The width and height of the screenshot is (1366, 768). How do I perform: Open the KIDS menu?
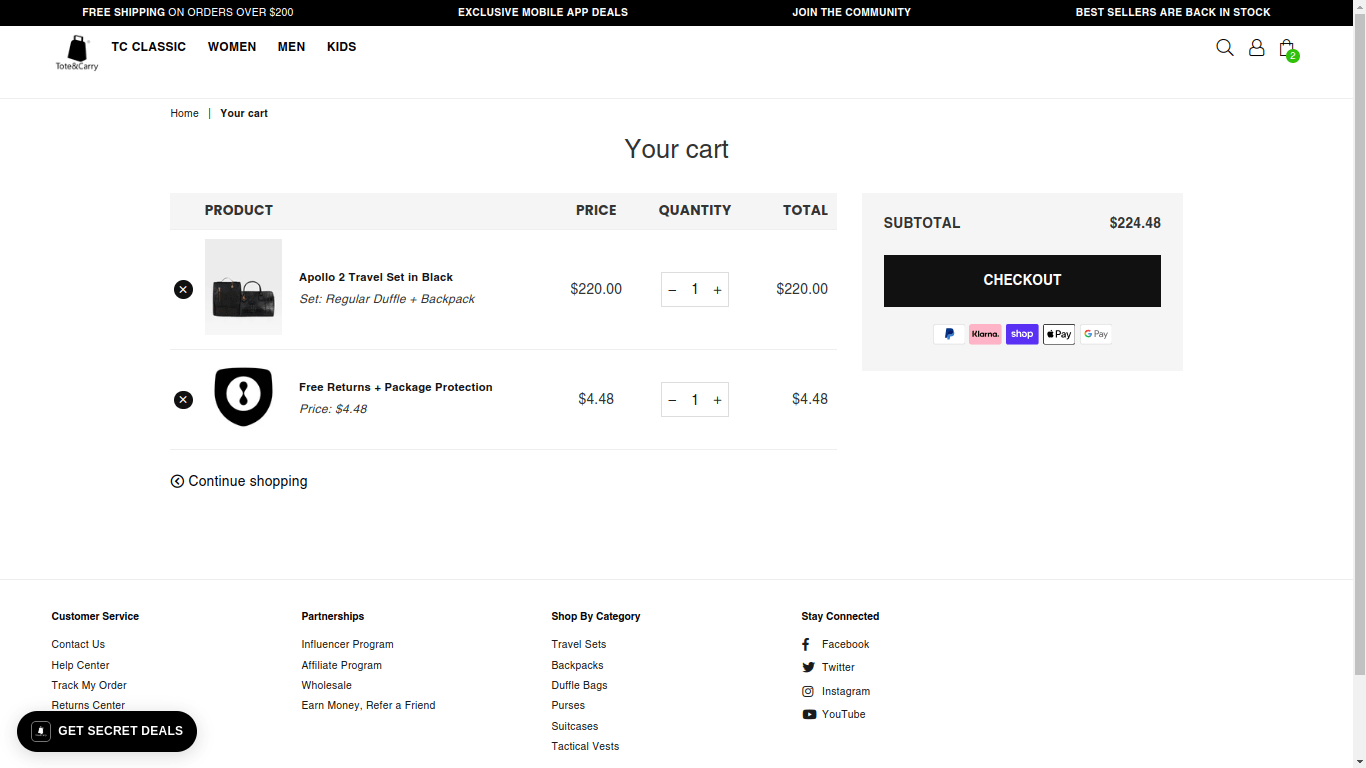[x=341, y=46]
